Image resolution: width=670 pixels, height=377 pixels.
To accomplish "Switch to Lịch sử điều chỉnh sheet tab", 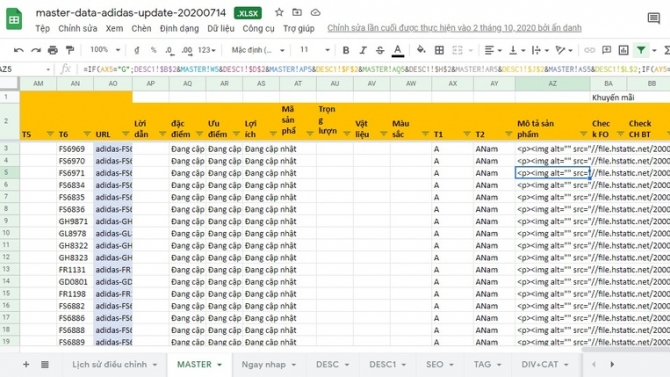I will click(115, 365).
